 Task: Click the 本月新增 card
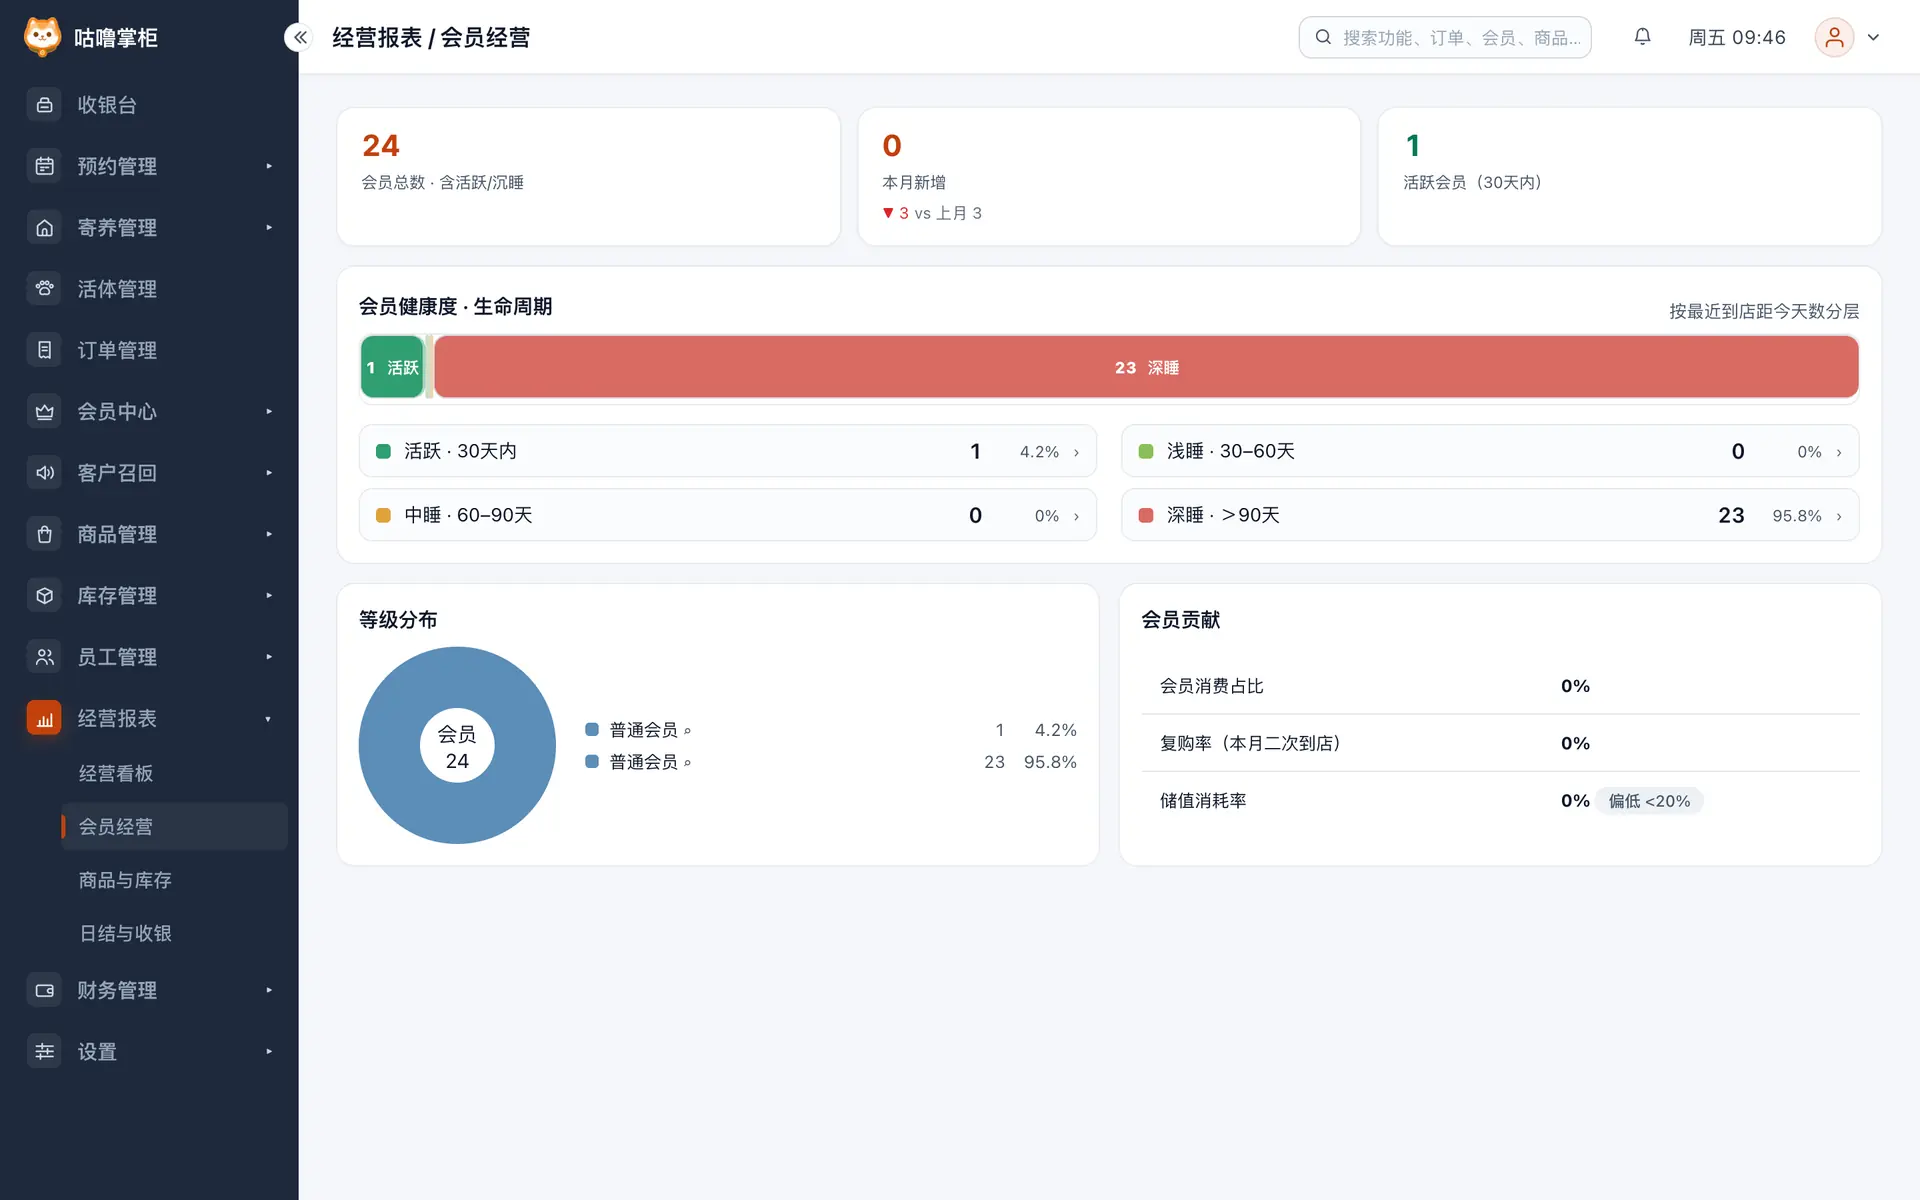tap(1109, 176)
